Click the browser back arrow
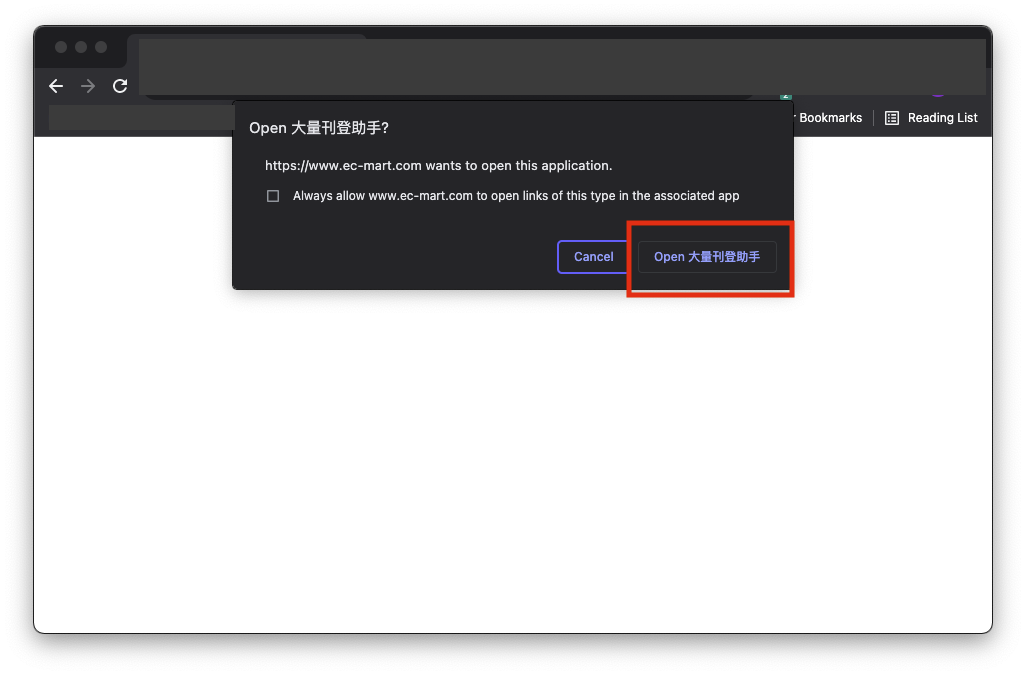 point(56,86)
